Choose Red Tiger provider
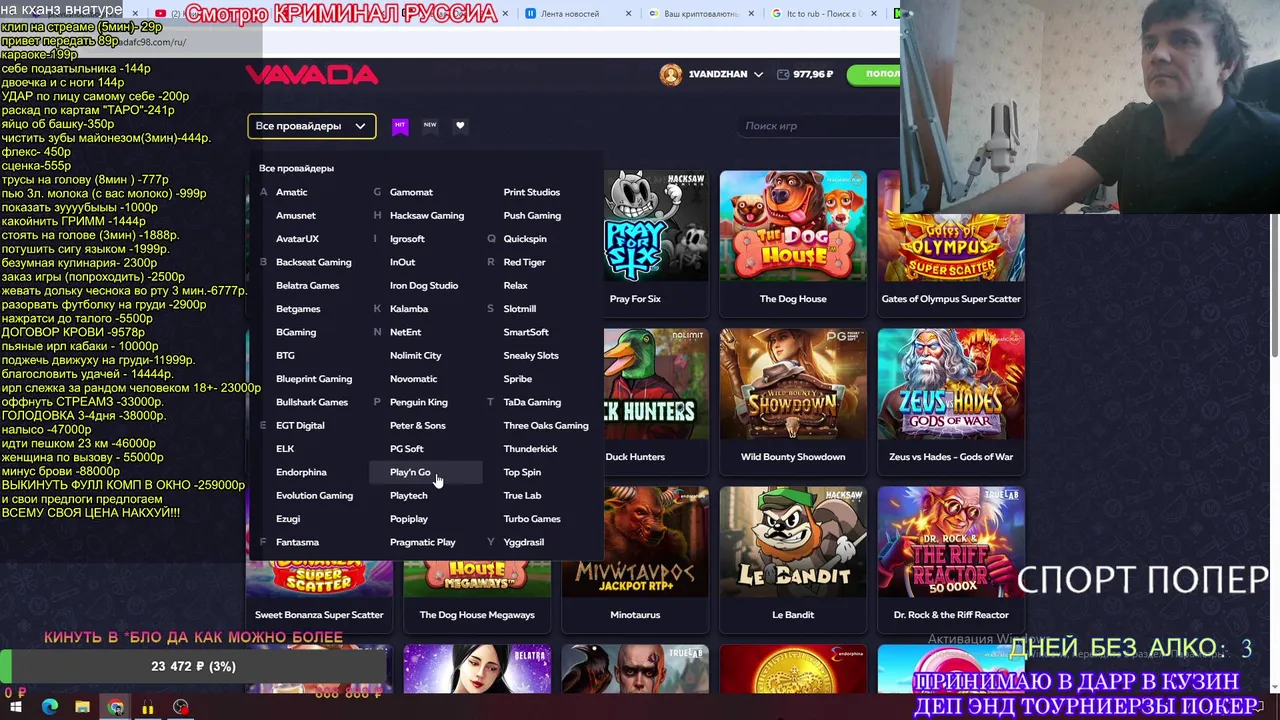Viewport: 1280px width, 720px height. [x=524, y=262]
